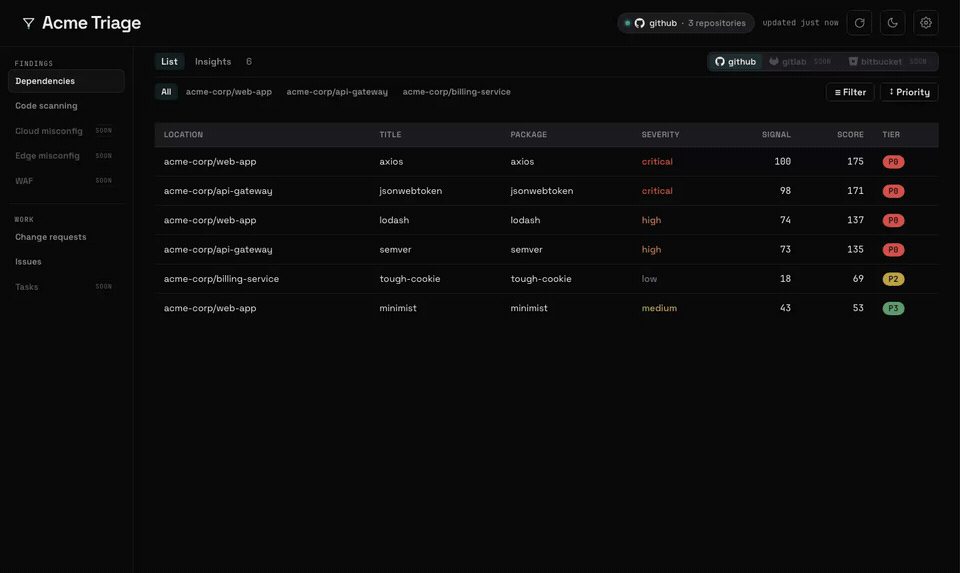
Task: Select the All repositories filter
Action: [x=166, y=92]
